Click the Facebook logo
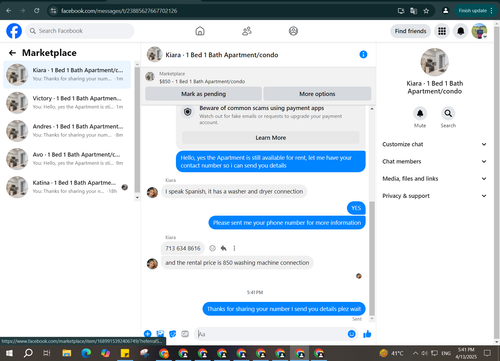The height and width of the screenshot is (361, 500). point(14,31)
